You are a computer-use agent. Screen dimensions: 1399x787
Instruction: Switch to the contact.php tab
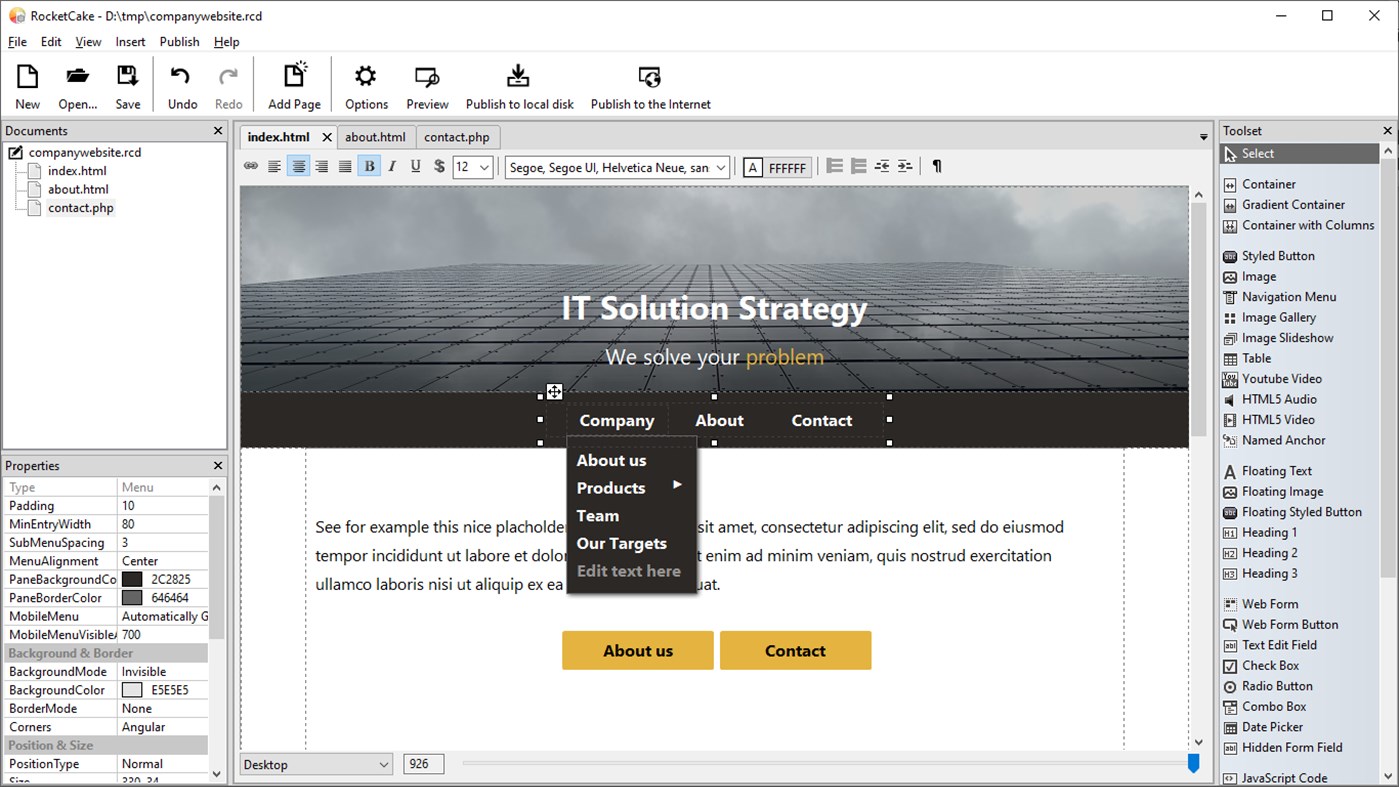coord(457,137)
